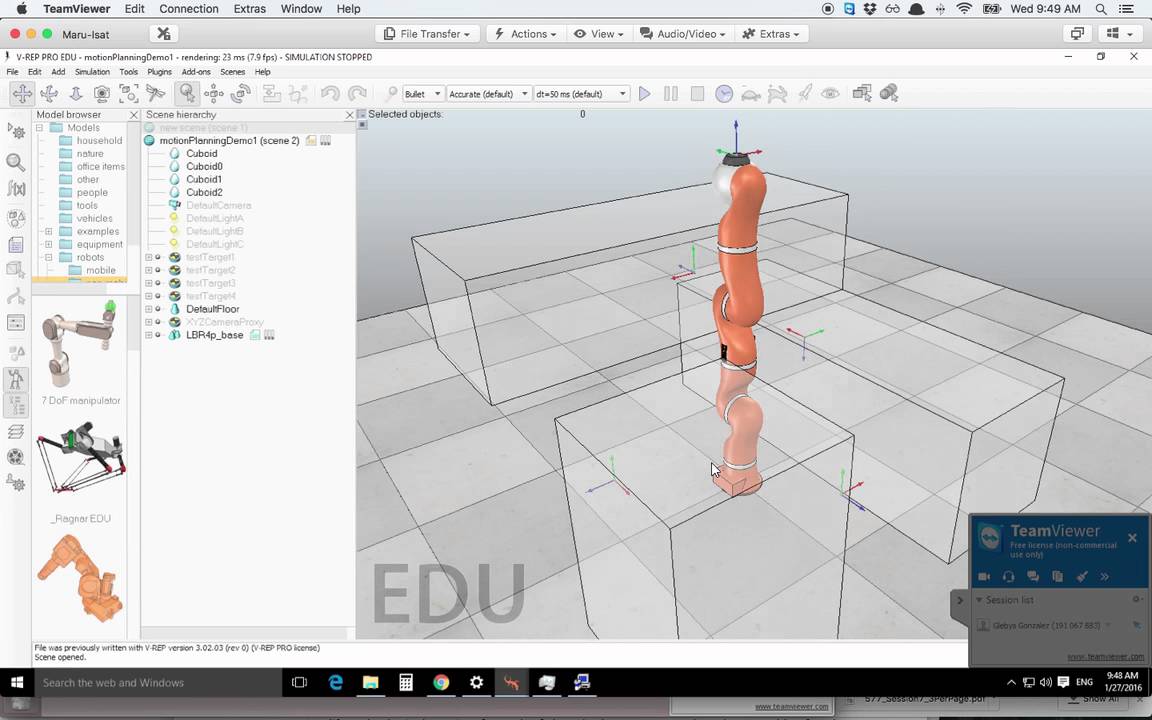Select the click selection tool
This screenshot has height=720, width=1152.
point(187,93)
